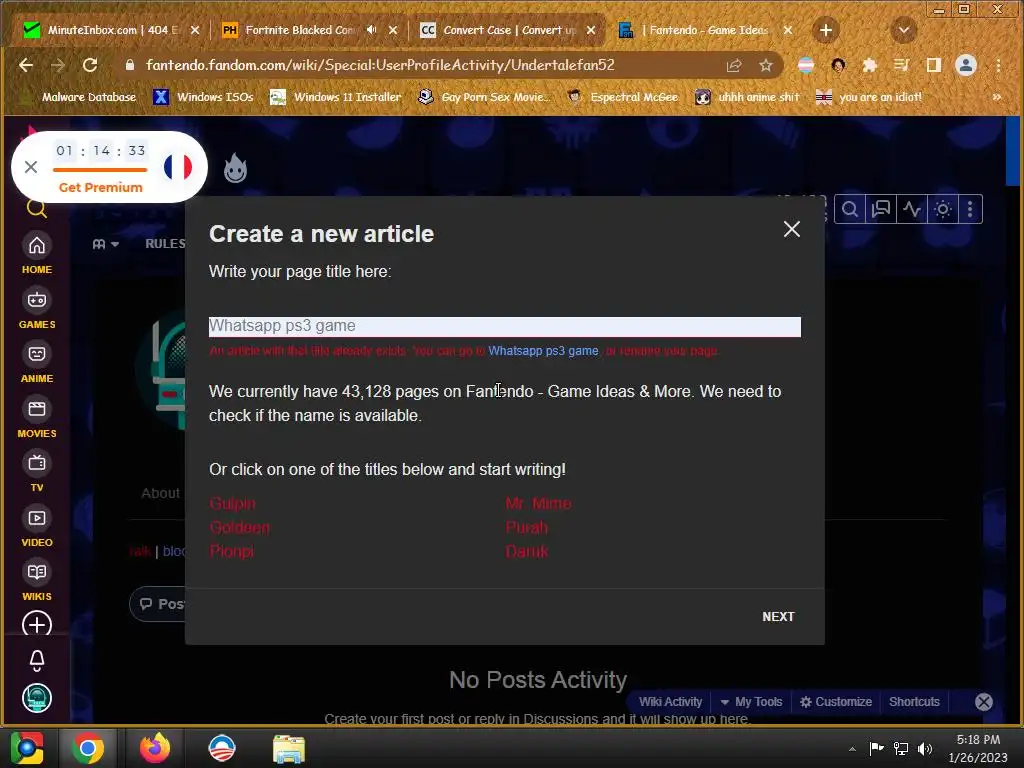The height and width of the screenshot is (768, 1024).
Task: Open the GAMES sidebar section
Action: pos(37,309)
